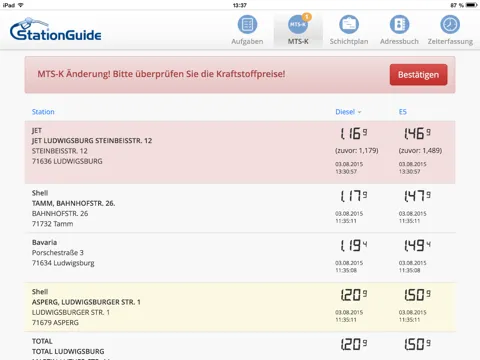Tap JET Diesel timestamp 13:30:57
Image resolution: width=480 pixels, height=360 pixels.
346,172
